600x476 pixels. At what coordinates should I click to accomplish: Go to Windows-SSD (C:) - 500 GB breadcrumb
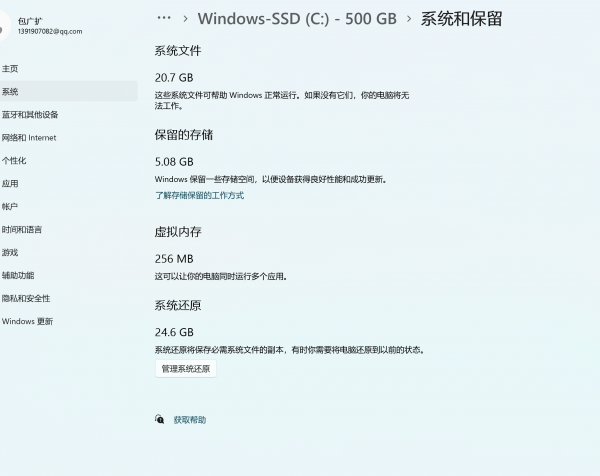(x=297, y=19)
